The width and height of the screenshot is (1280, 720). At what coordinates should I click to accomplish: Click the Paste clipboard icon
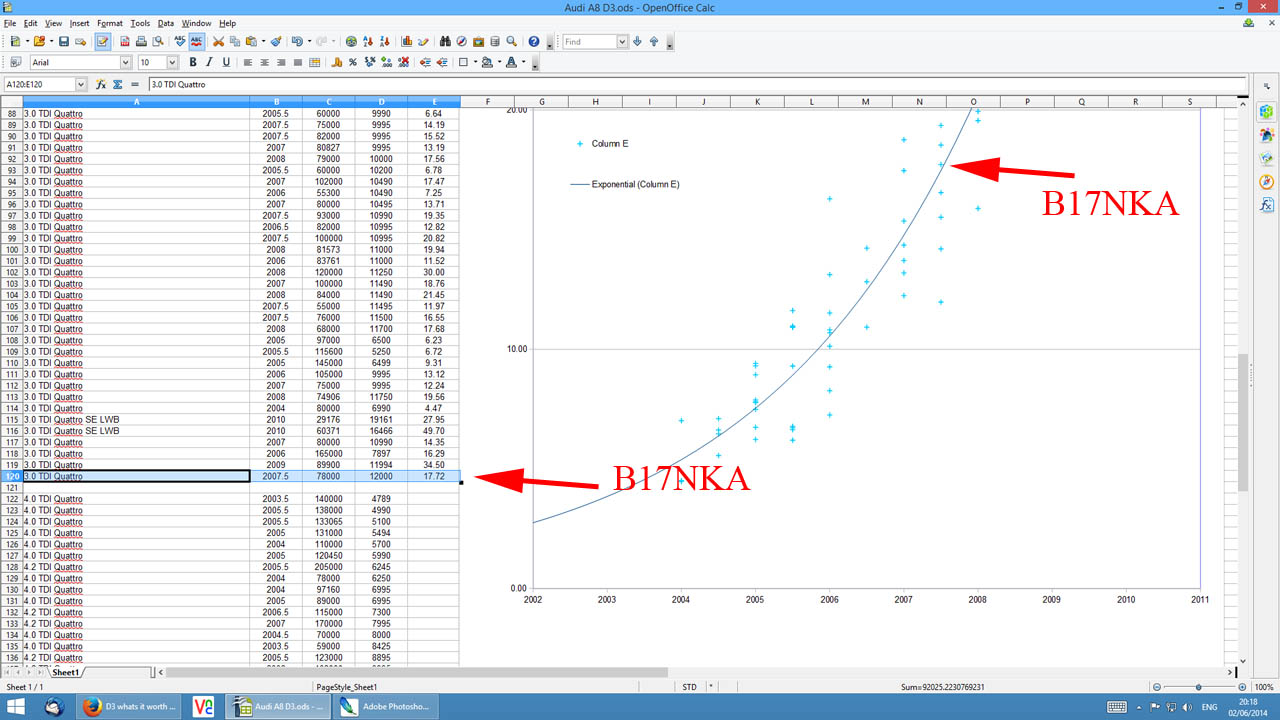point(250,42)
